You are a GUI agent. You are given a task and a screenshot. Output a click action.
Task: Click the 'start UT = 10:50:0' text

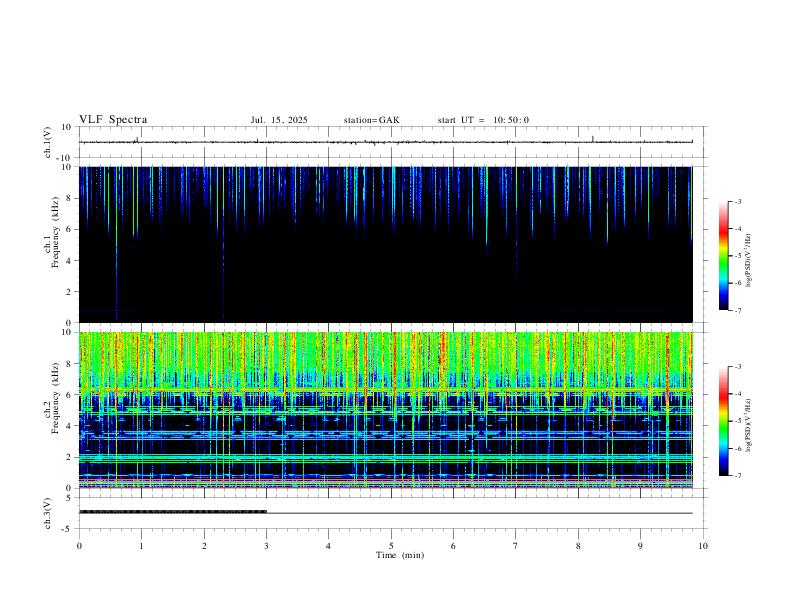point(483,120)
